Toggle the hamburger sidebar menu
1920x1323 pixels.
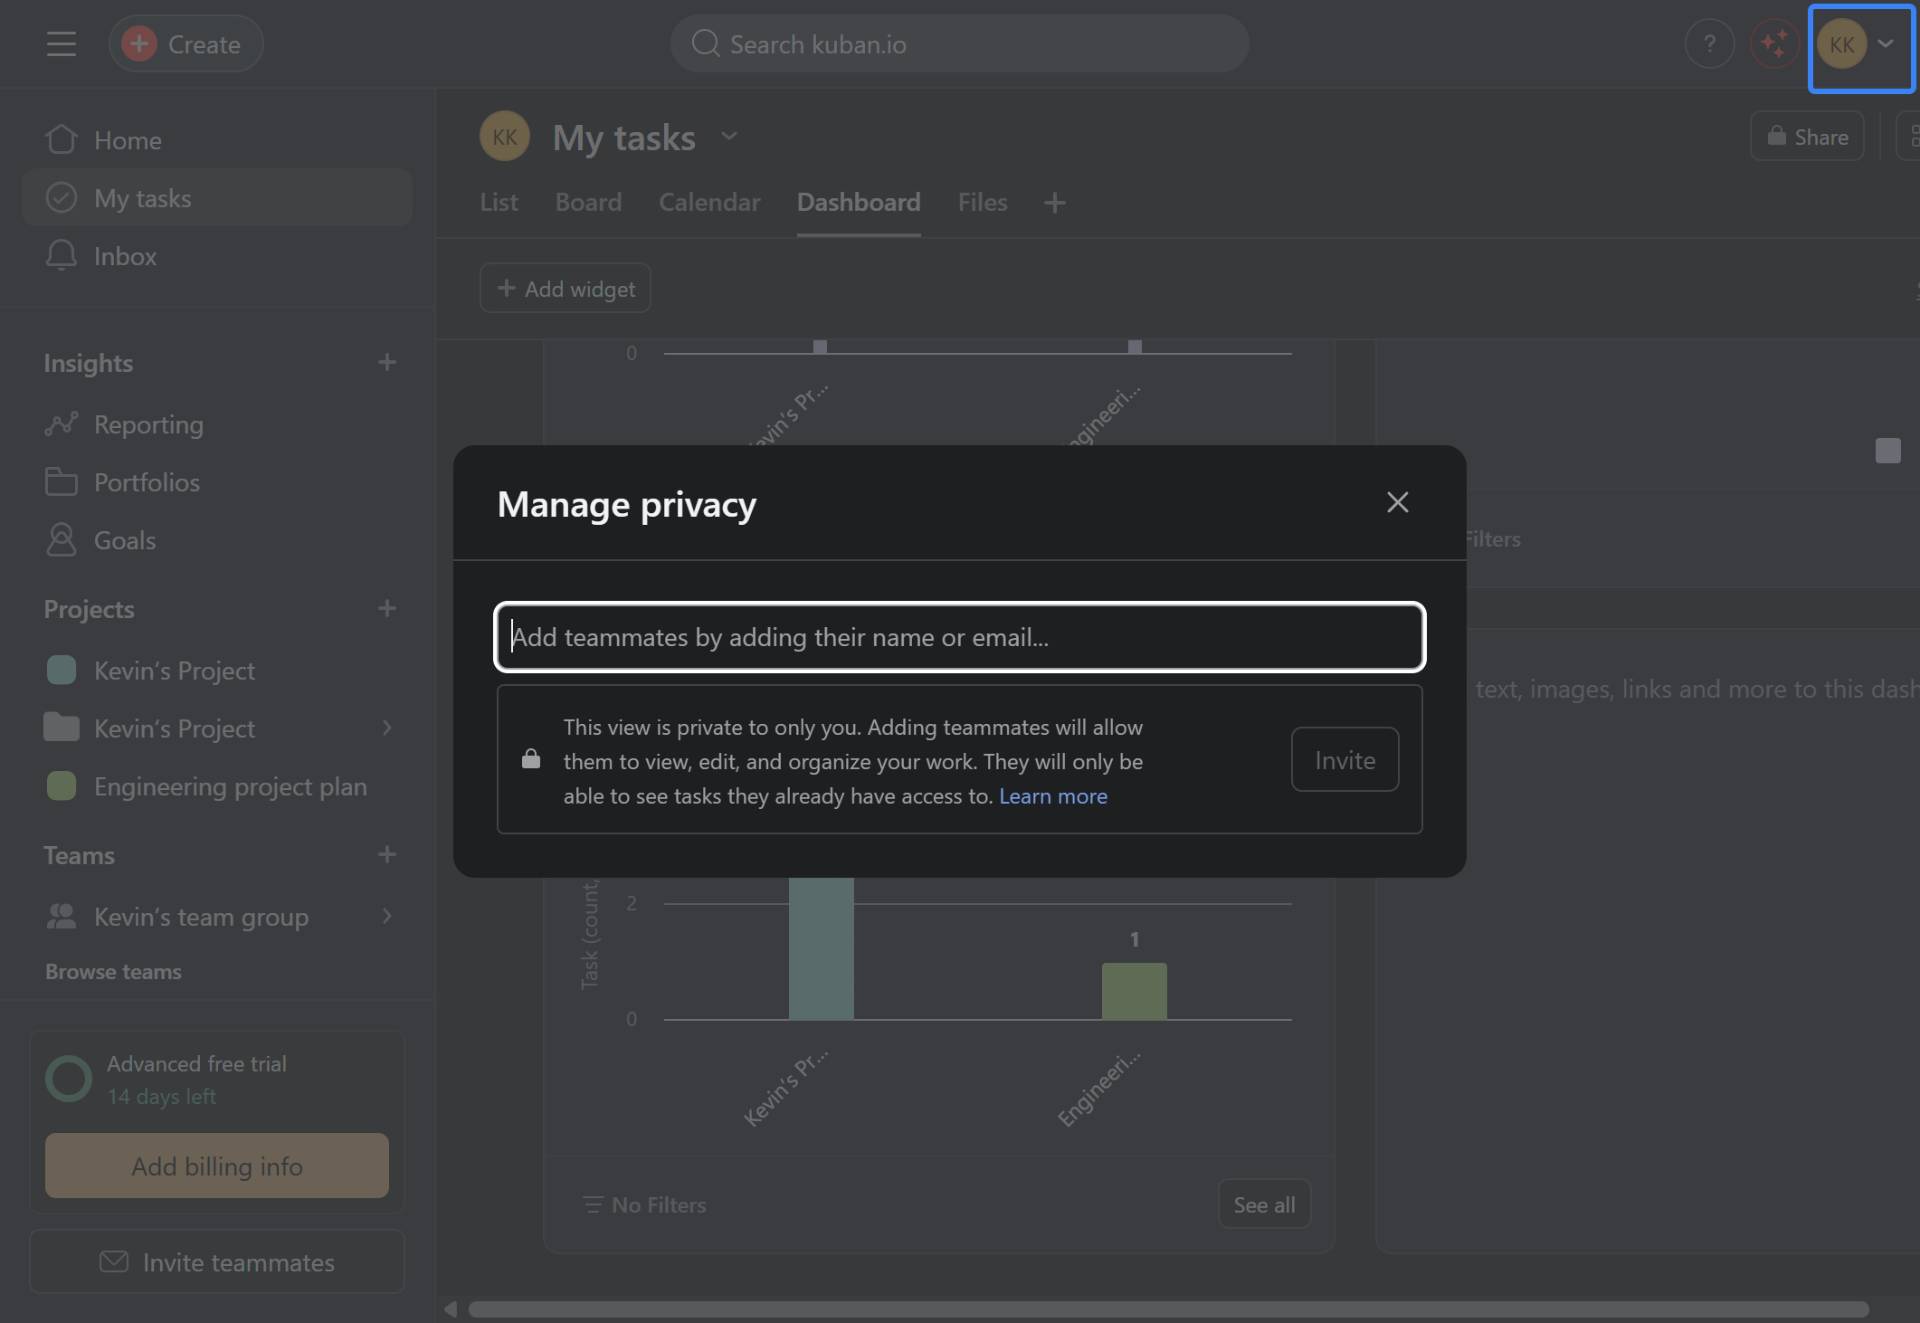pos(61,44)
